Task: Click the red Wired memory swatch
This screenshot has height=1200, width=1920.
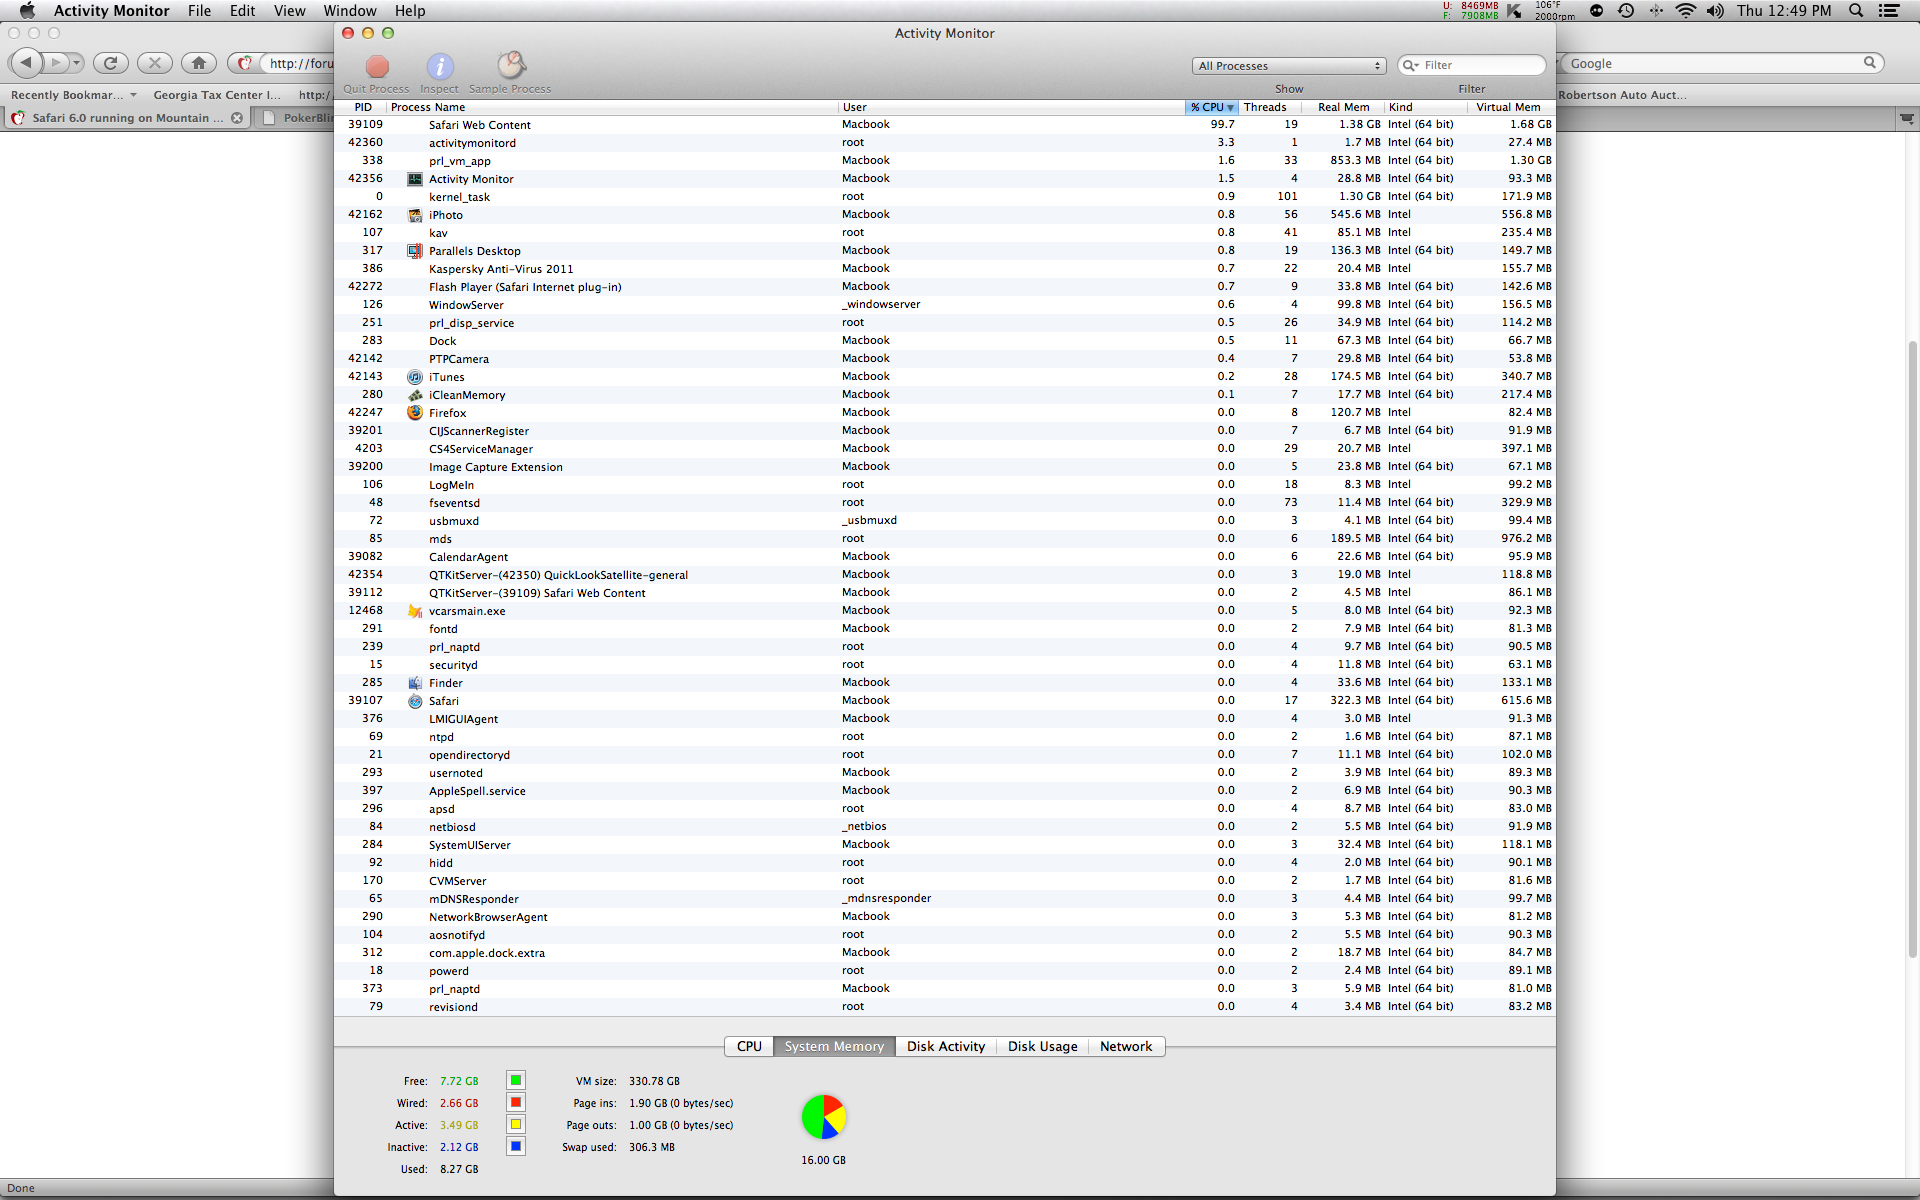Action: coord(516,1102)
